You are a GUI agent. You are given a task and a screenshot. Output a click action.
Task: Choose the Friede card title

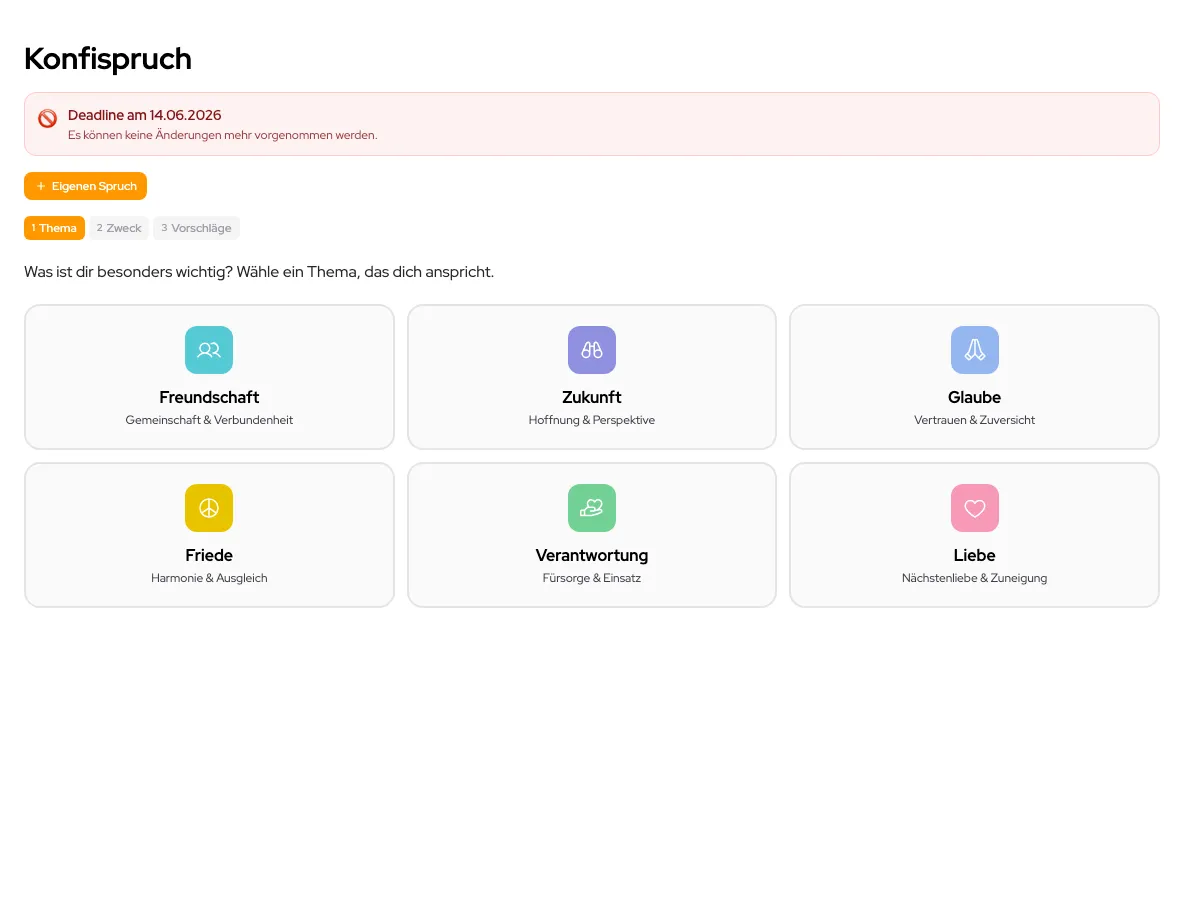coord(209,556)
